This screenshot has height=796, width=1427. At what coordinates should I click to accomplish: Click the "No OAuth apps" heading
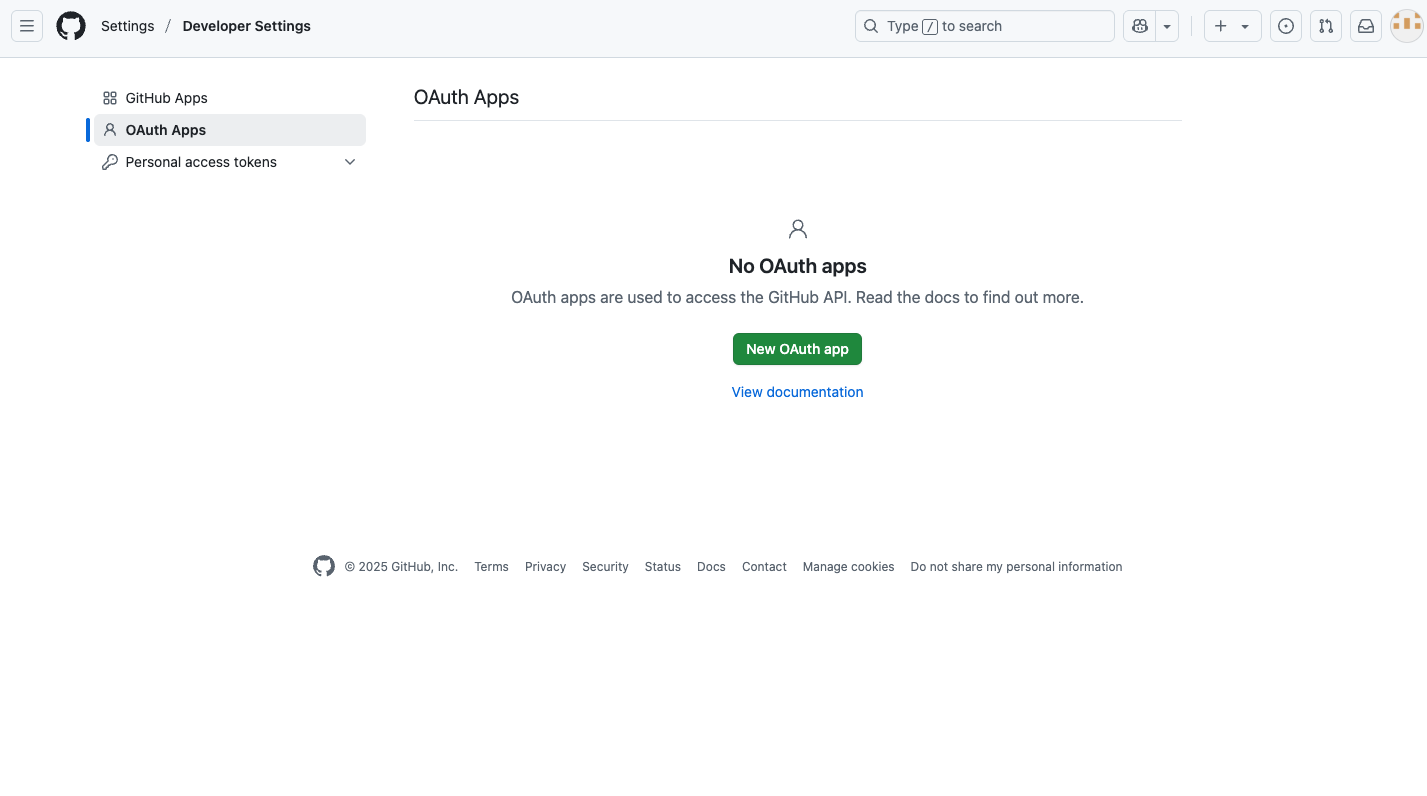tap(797, 266)
